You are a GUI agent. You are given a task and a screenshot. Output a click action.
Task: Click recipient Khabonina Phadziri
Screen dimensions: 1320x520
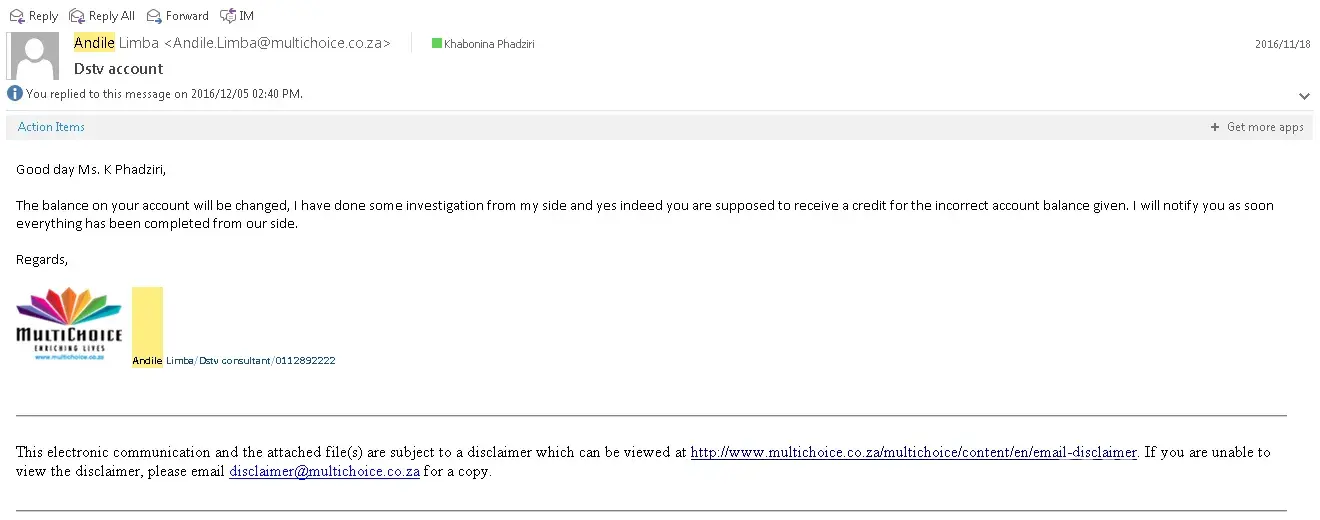tap(489, 44)
